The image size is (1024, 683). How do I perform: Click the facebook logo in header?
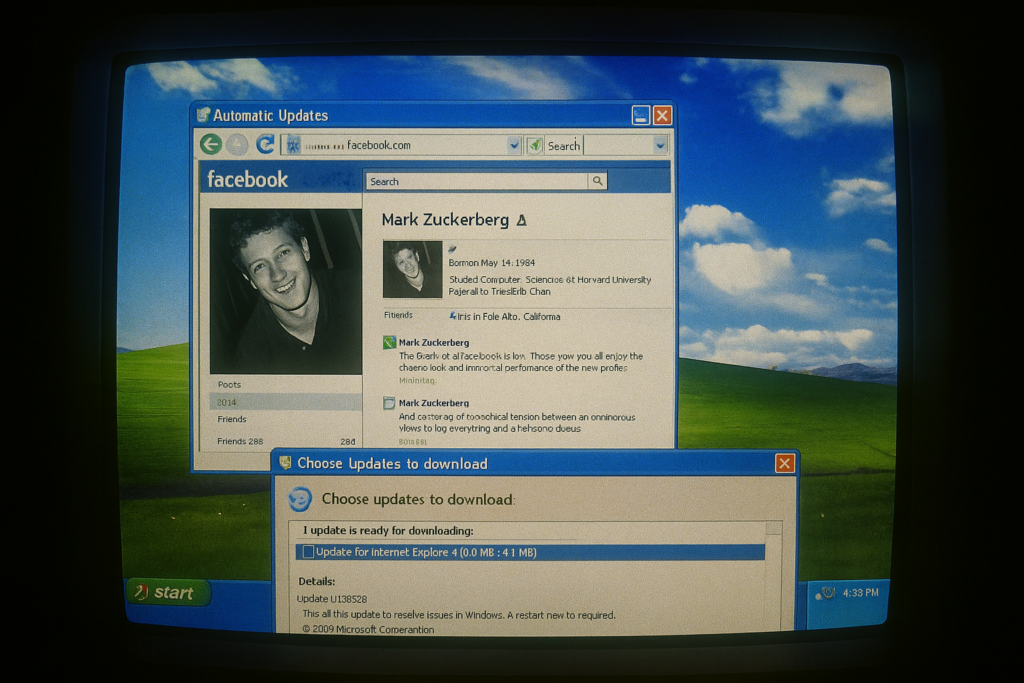[248, 179]
